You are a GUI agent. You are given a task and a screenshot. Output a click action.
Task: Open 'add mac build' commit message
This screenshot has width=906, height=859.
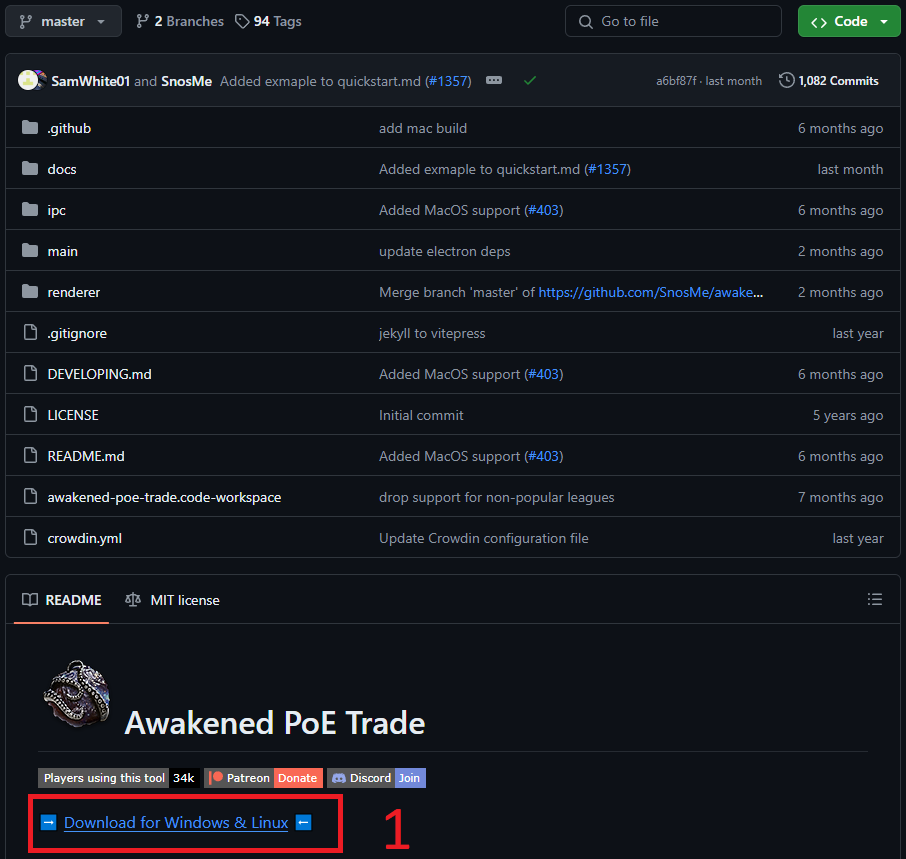tap(423, 128)
